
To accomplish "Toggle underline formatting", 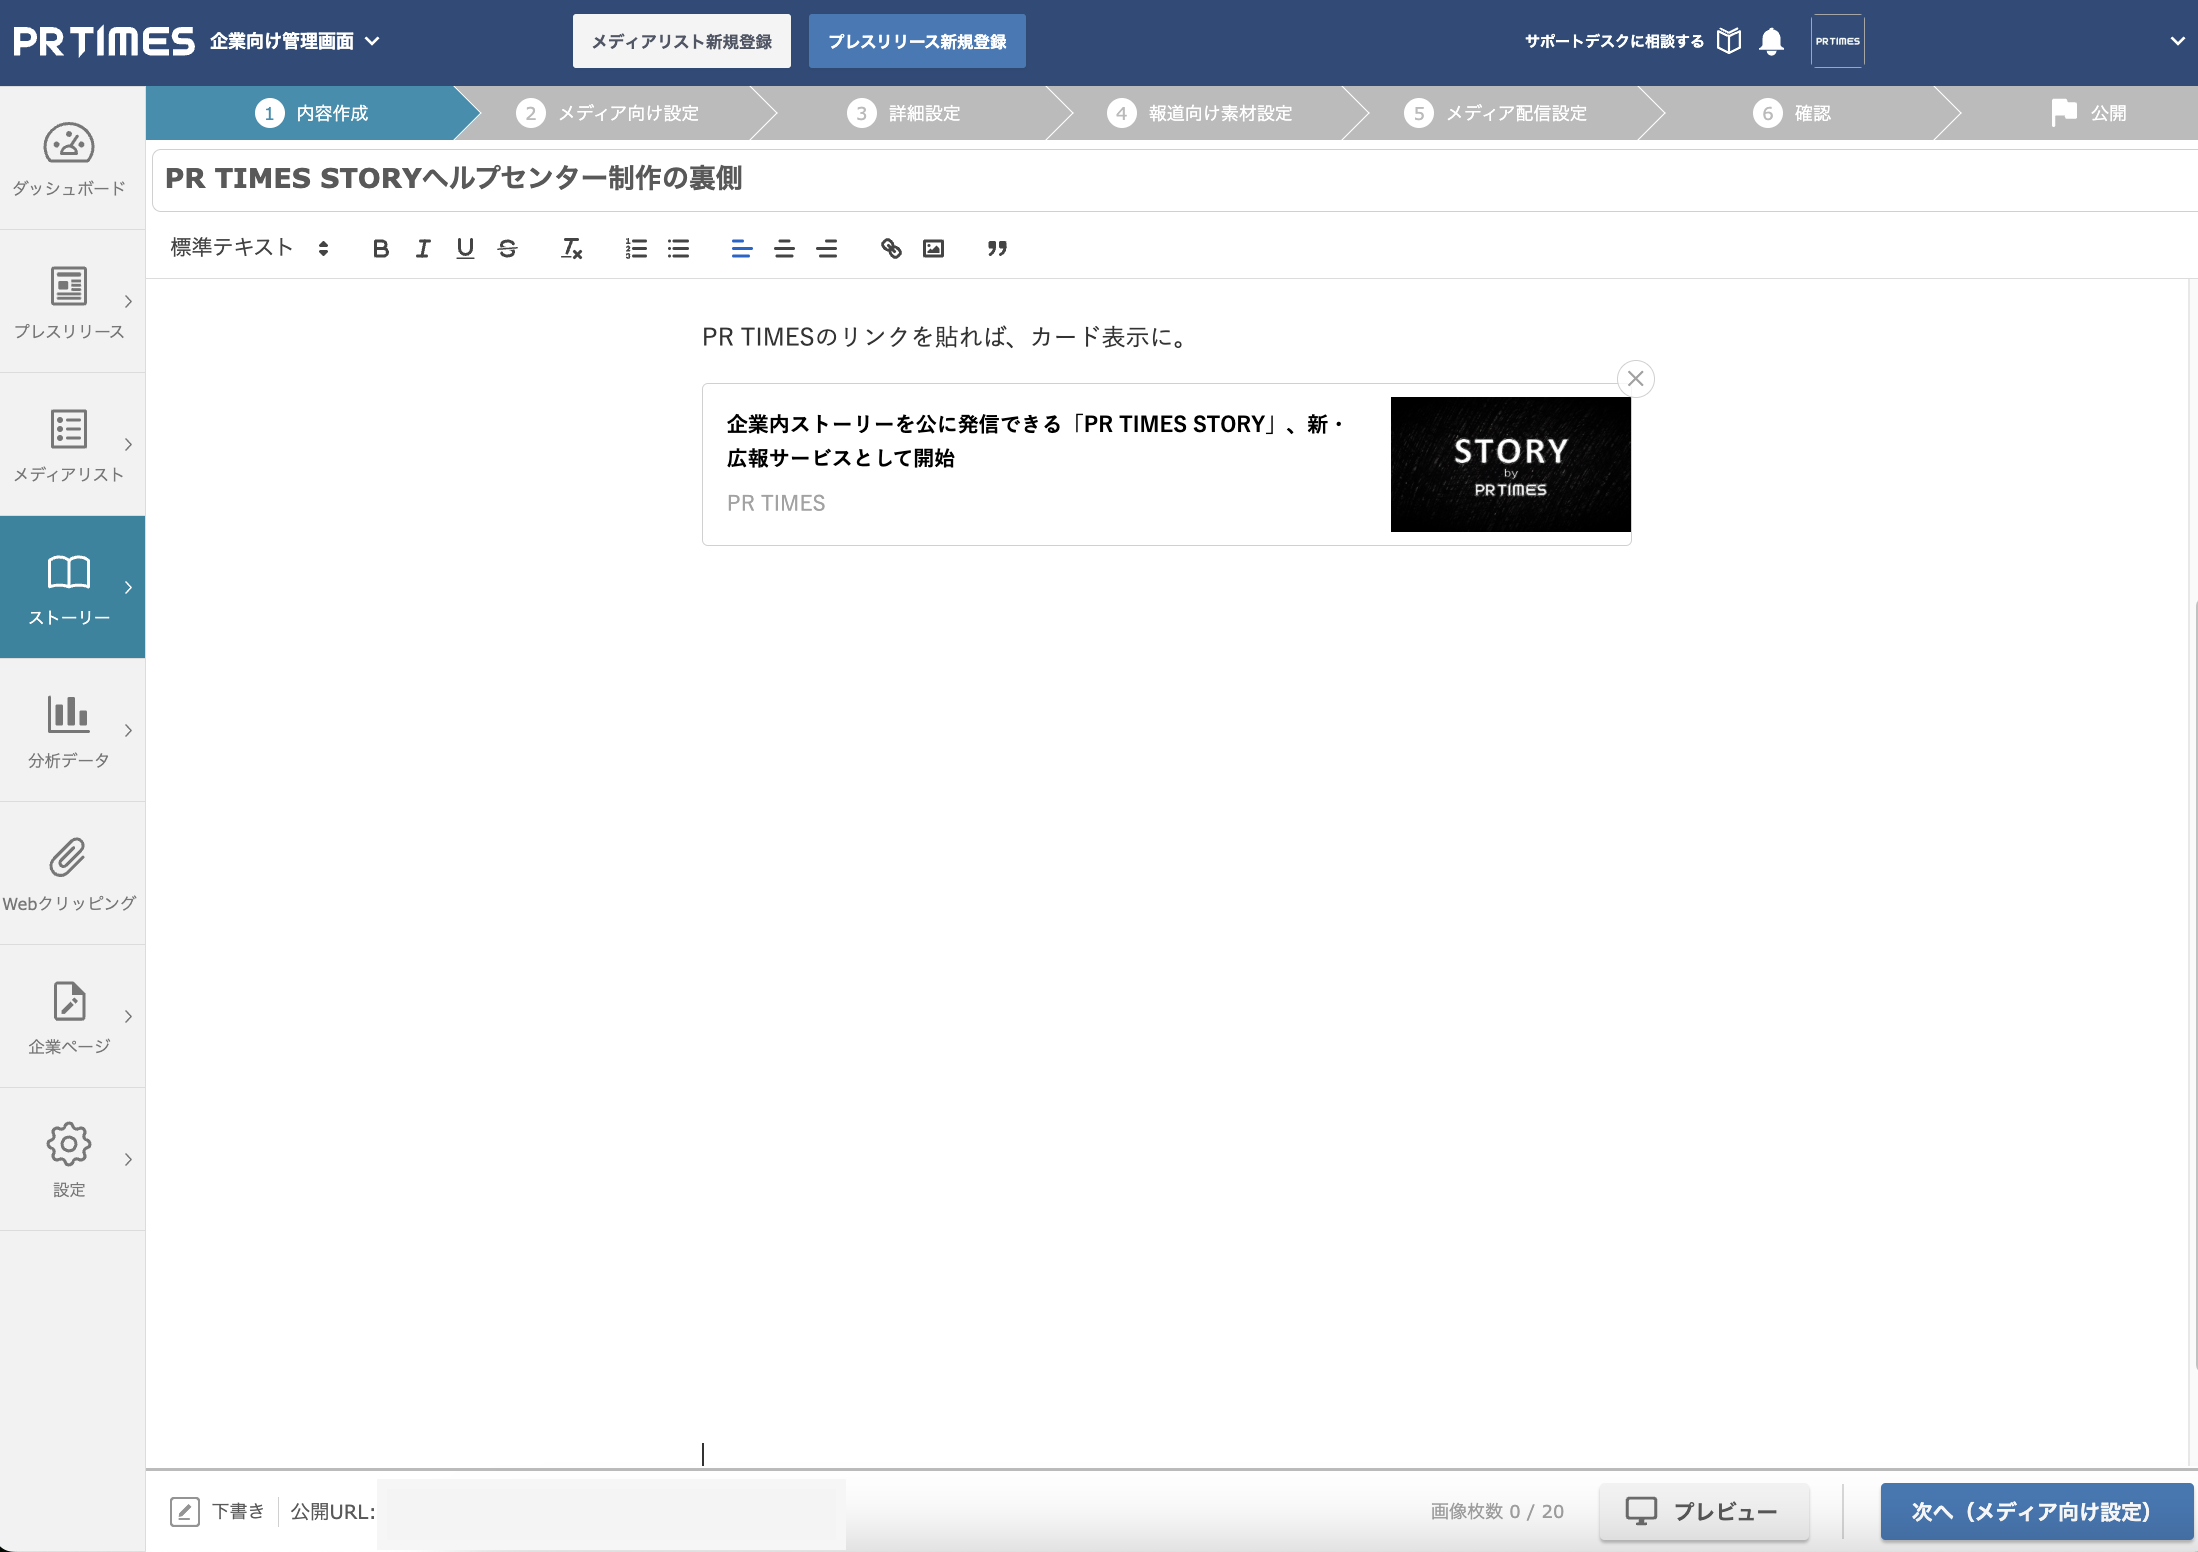I will coord(465,249).
